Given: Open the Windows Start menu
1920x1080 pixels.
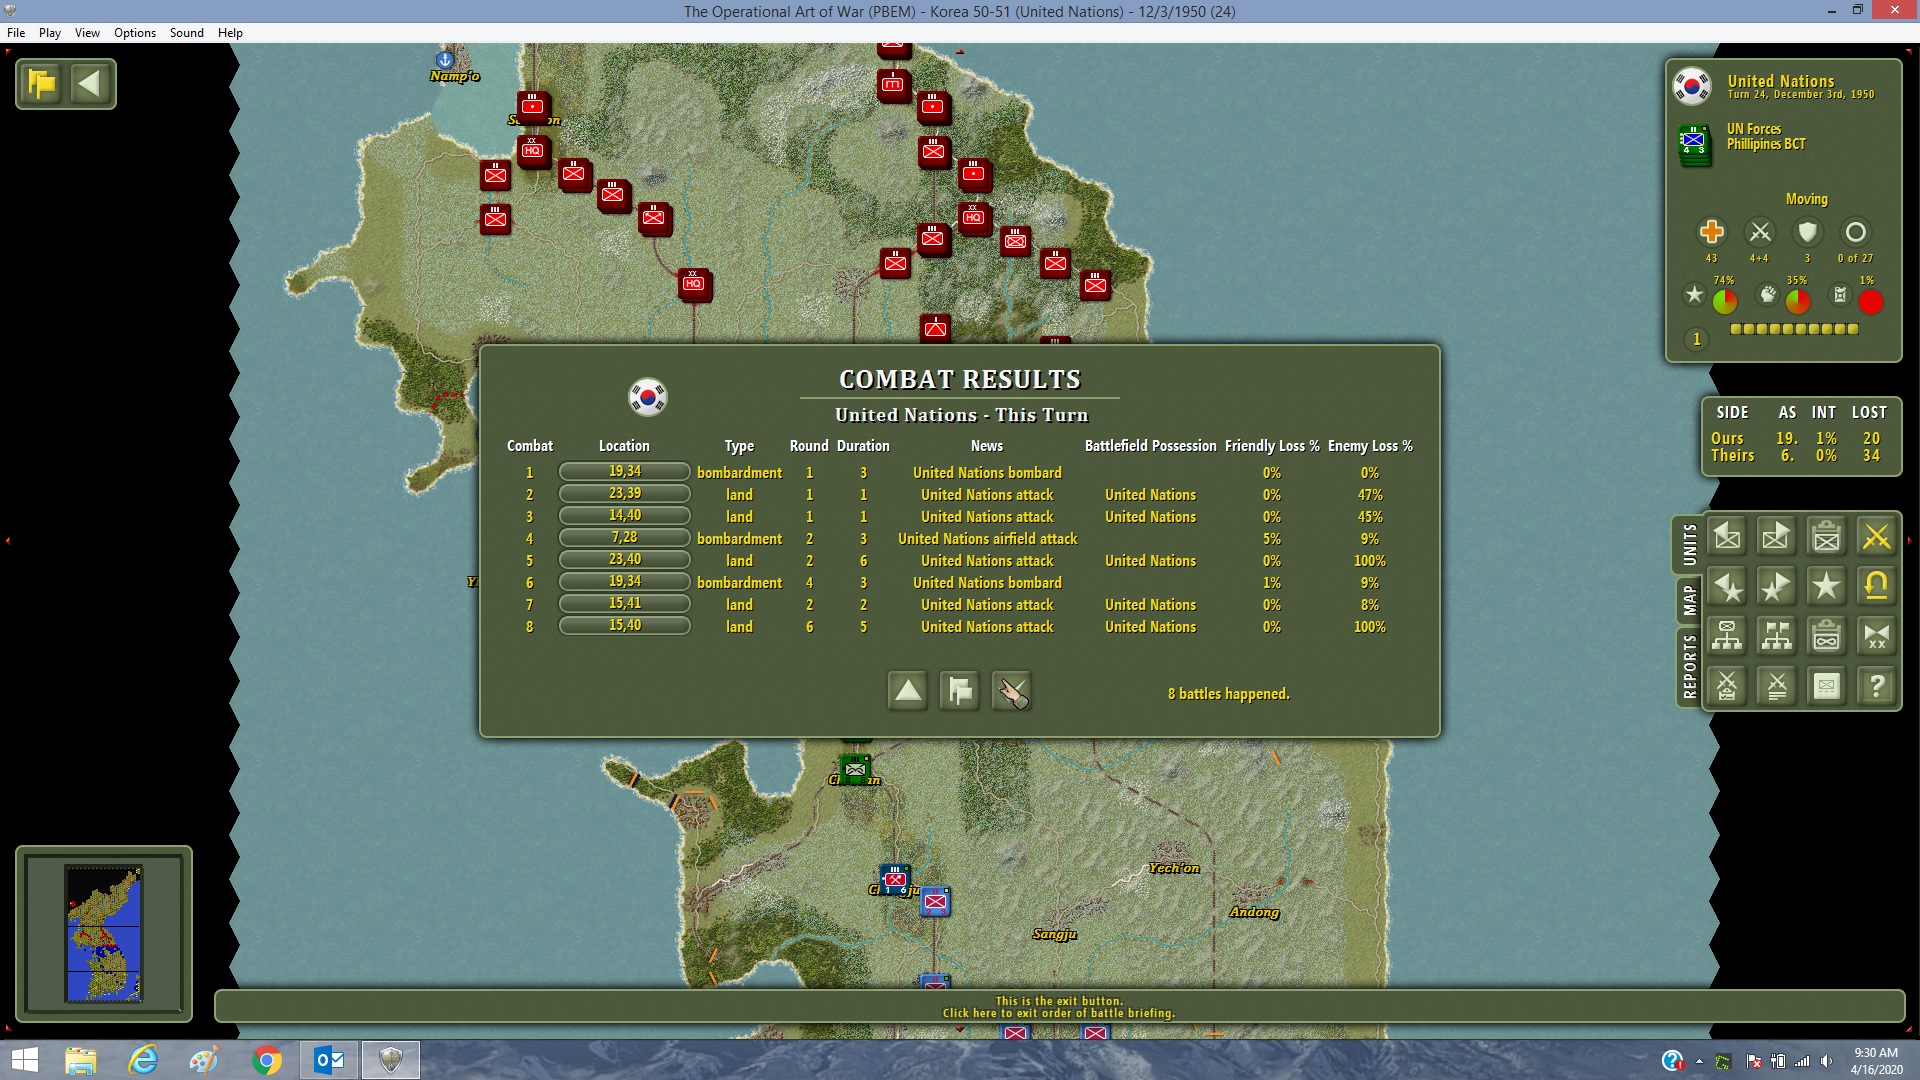Looking at the screenshot, I should (24, 1060).
